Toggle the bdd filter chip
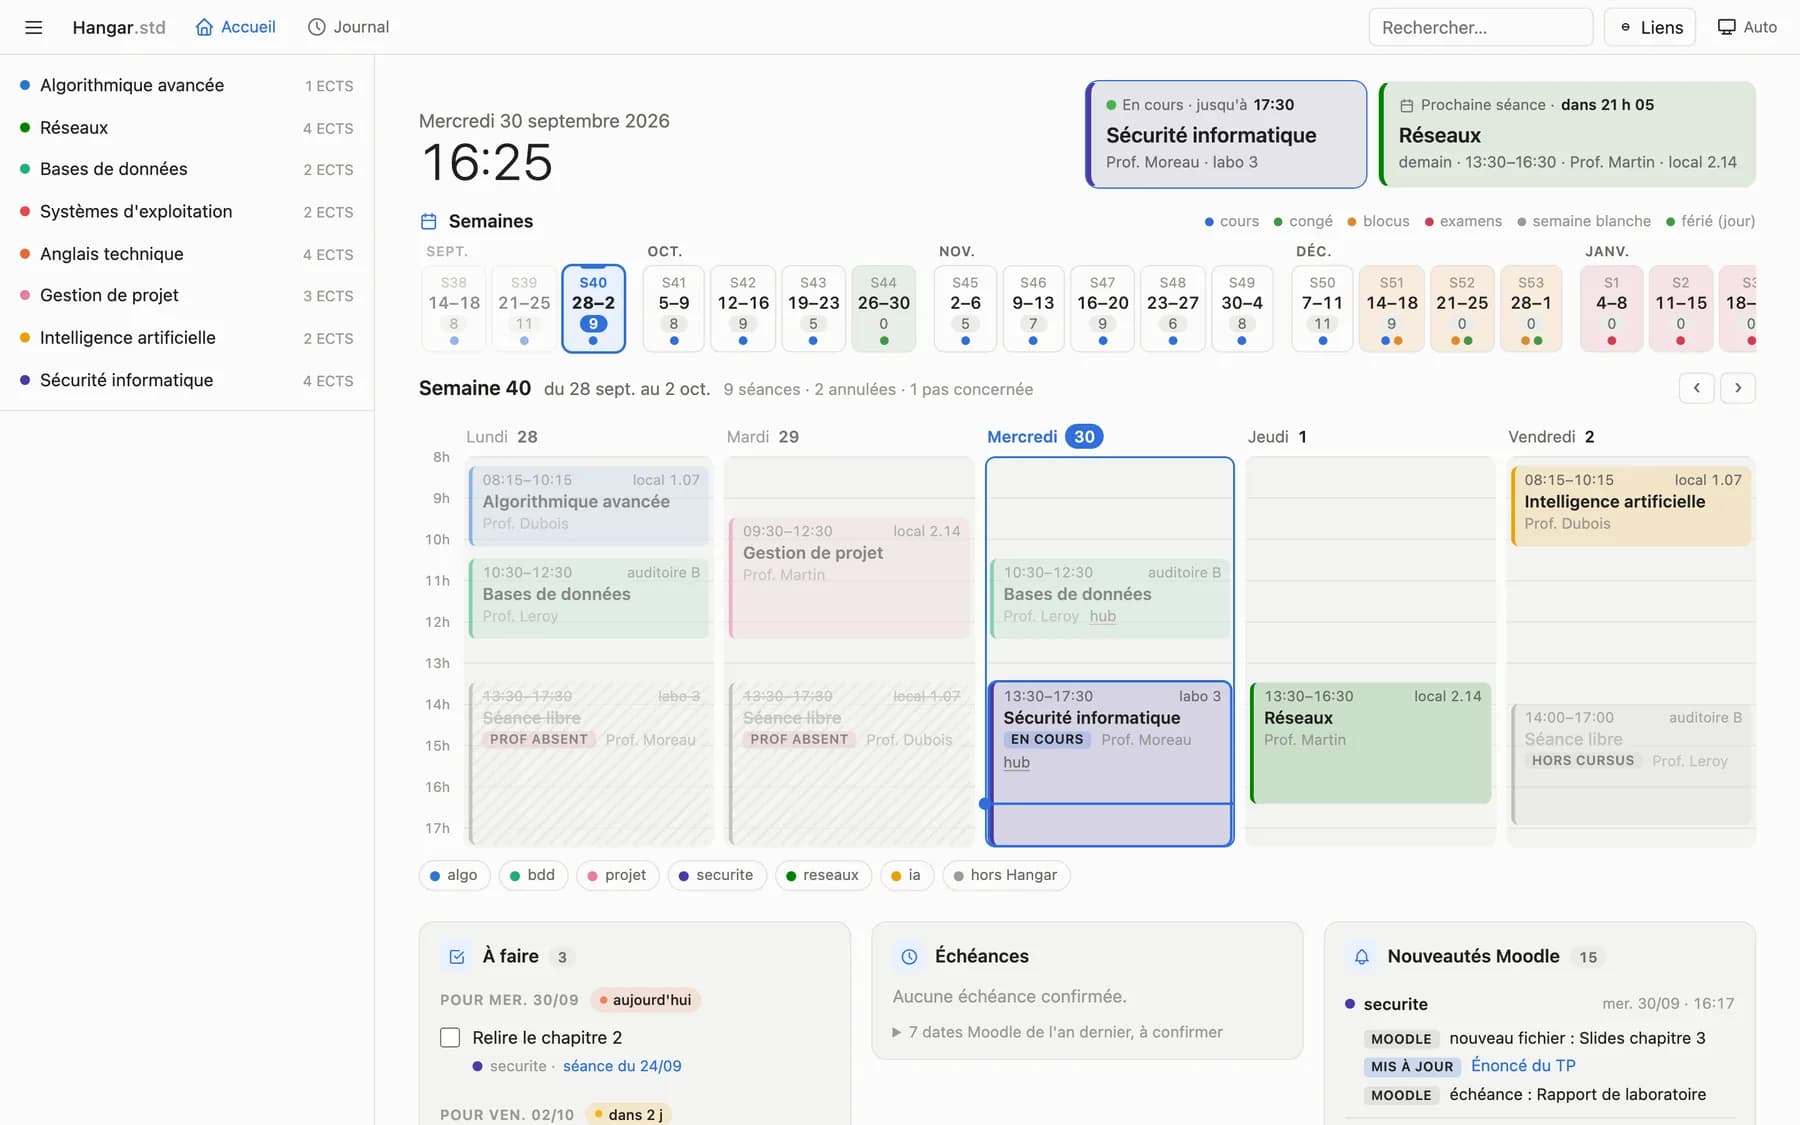Image resolution: width=1800 pixels, height=1125 pixels. (x=533, y=876)
